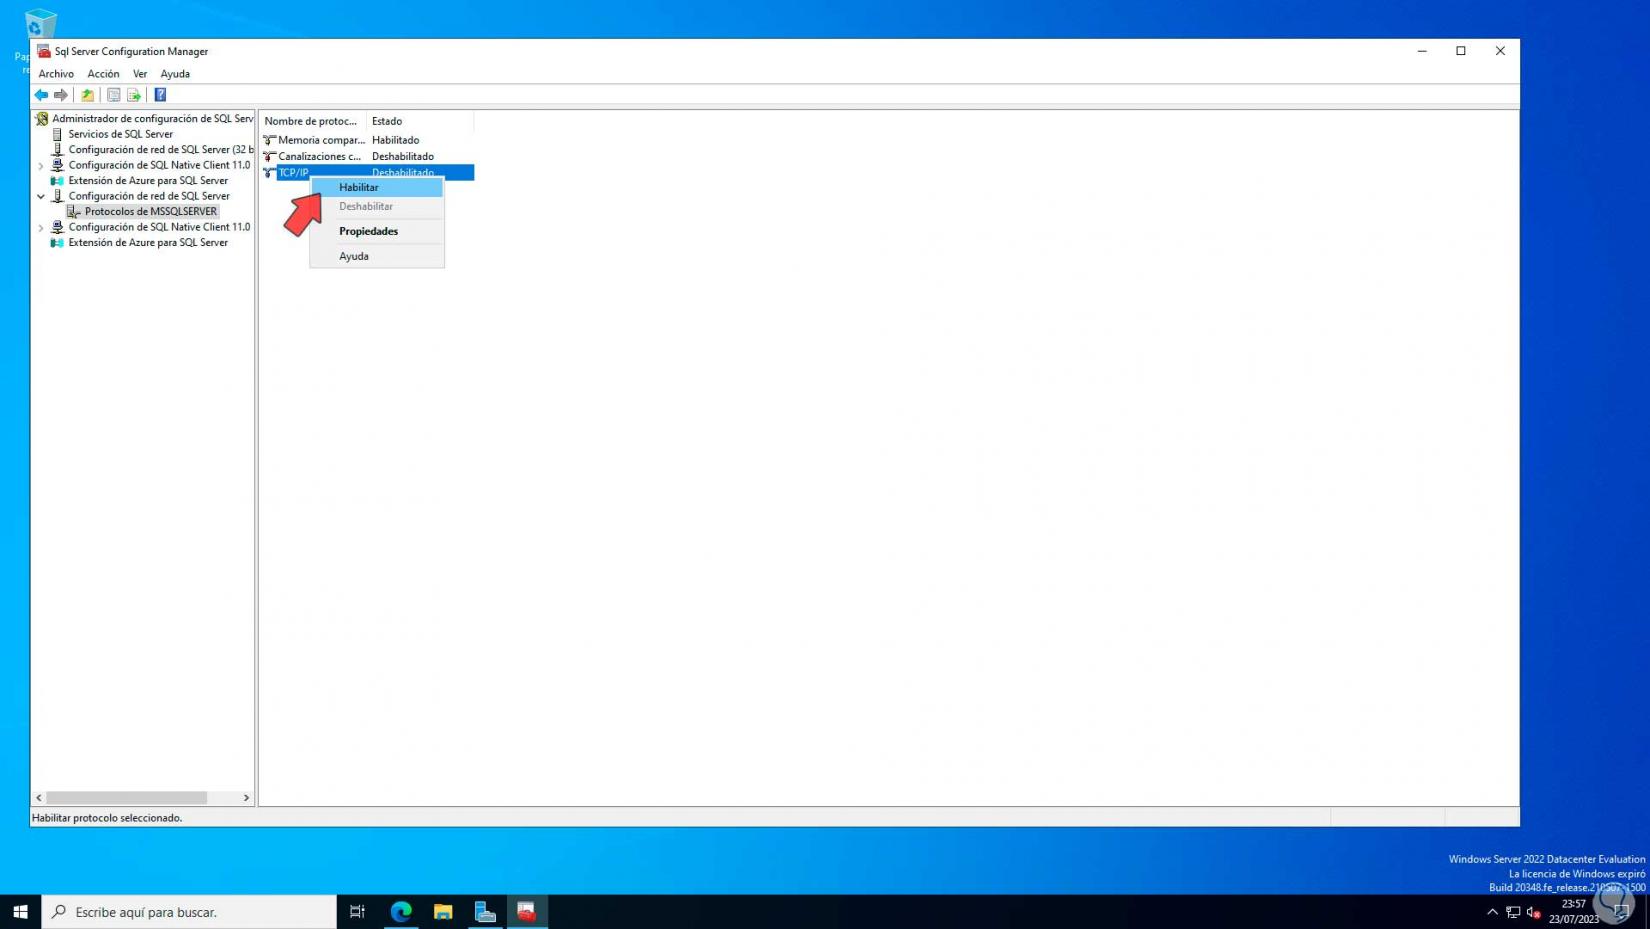
Task: Click the Back arrow toolbar icon
Action: (x=41, y=95)
